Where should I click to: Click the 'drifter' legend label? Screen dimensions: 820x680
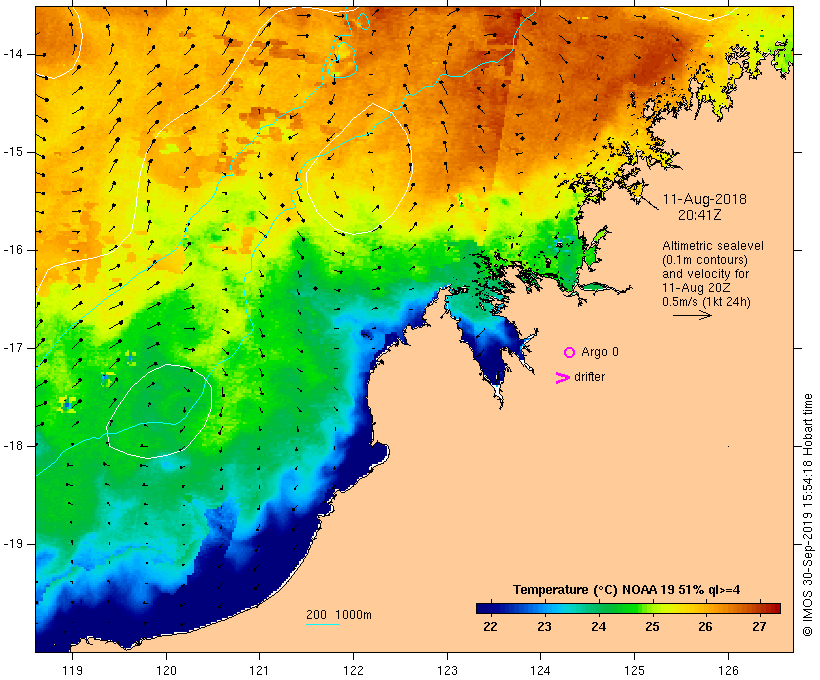589,377
